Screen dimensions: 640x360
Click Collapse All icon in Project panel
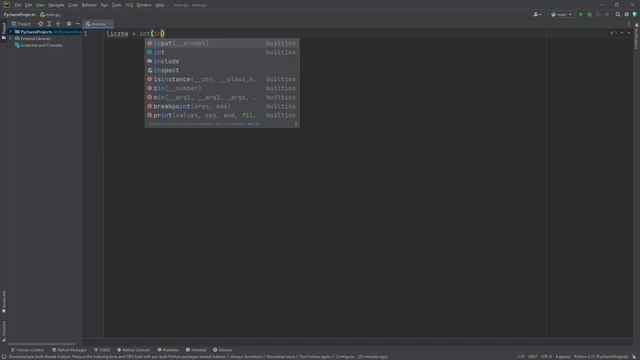(58, 24)
